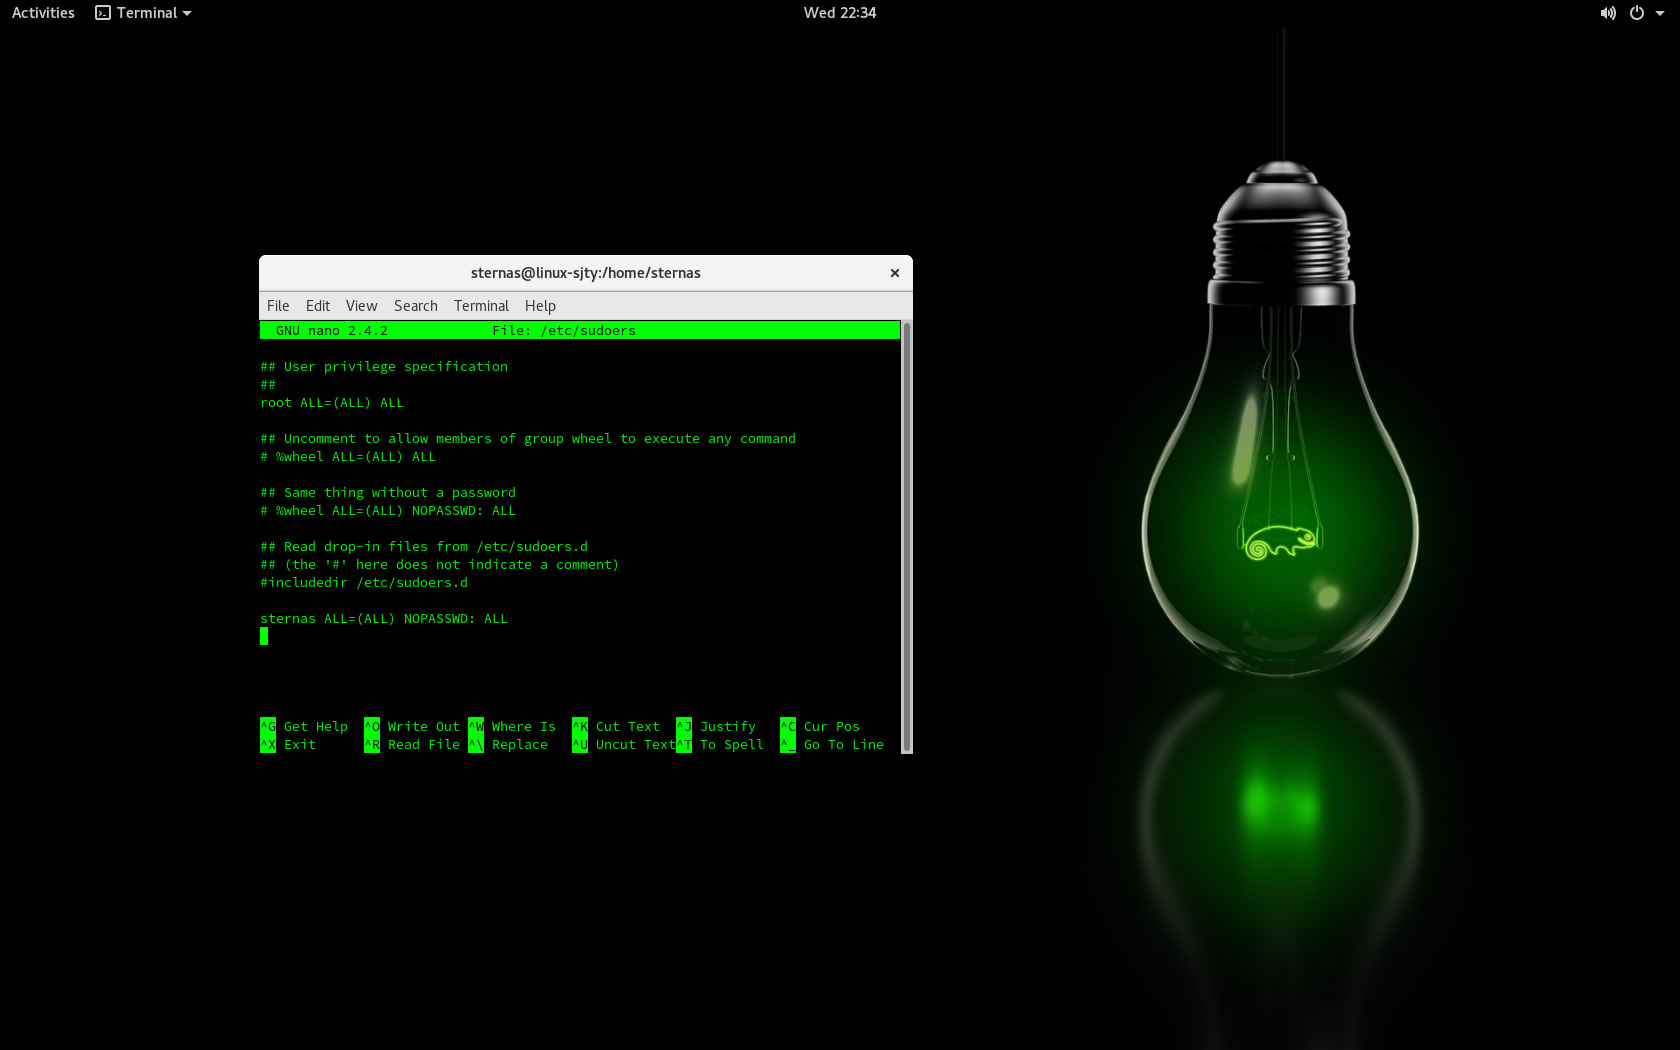The image size is (1680, 1050).
Task: Click the GNU nano 2.4.2 header text
Action: pyautogui.click(x=332, y=331)
